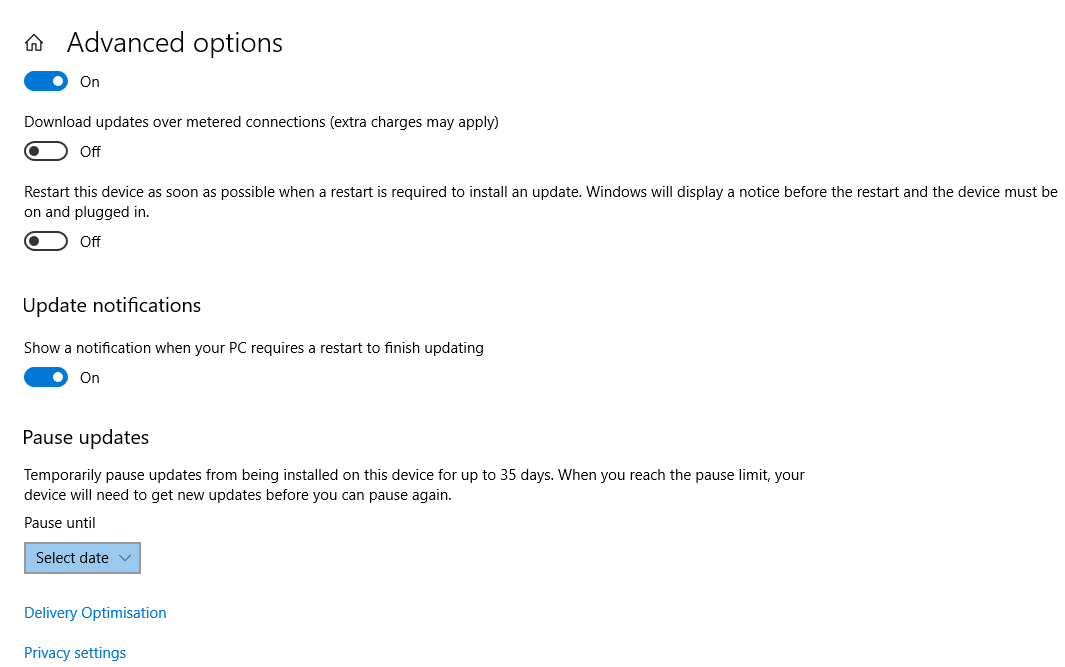
Task: Click the Home icon beside Advanced options
Action: pyautogui.click(x=34, y=43)
